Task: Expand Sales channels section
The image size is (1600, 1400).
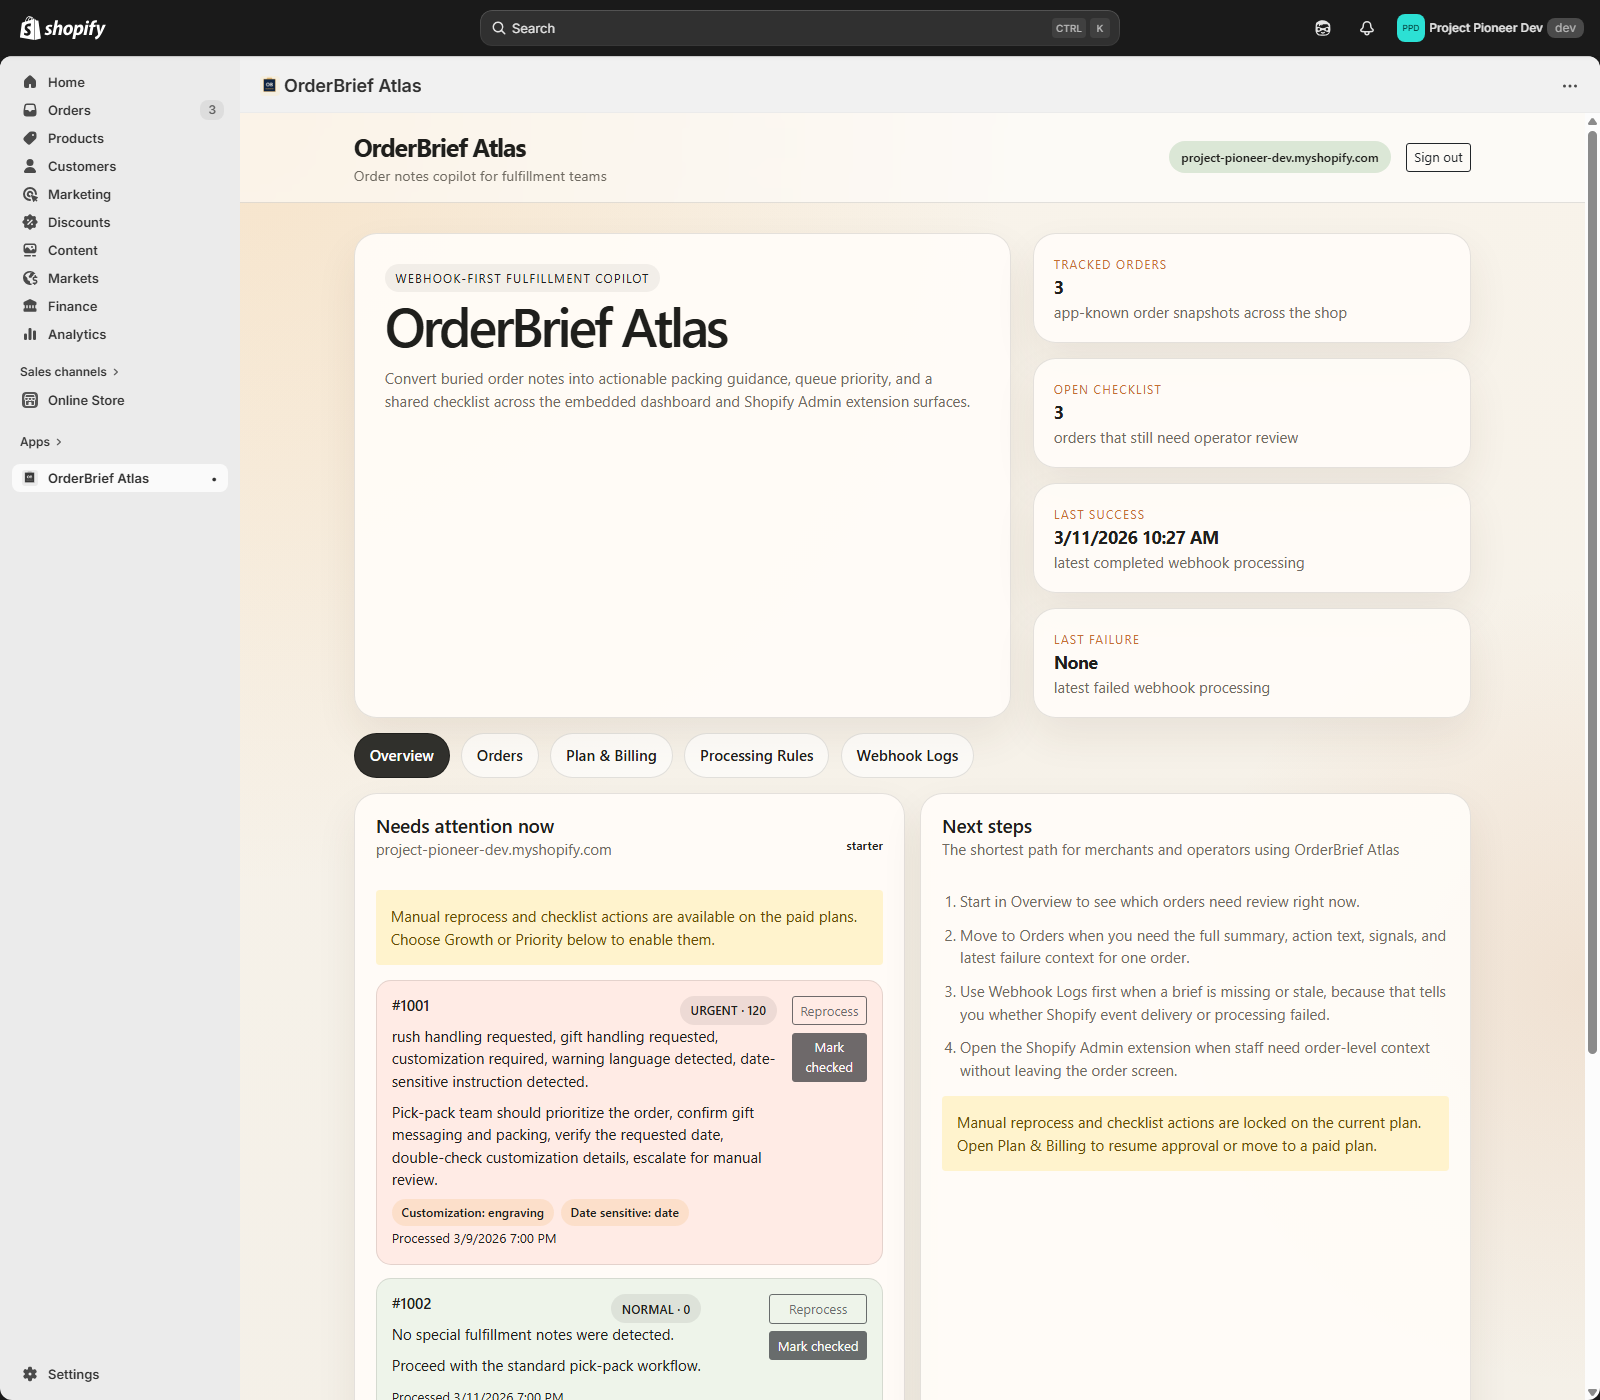Action: pyautogui.click(x=69, y=372)
